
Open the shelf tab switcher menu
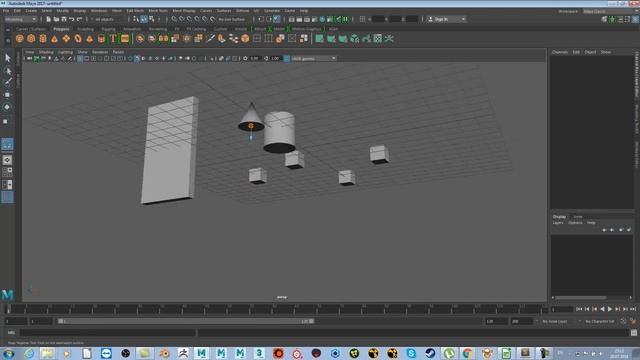tap(8, 30)
